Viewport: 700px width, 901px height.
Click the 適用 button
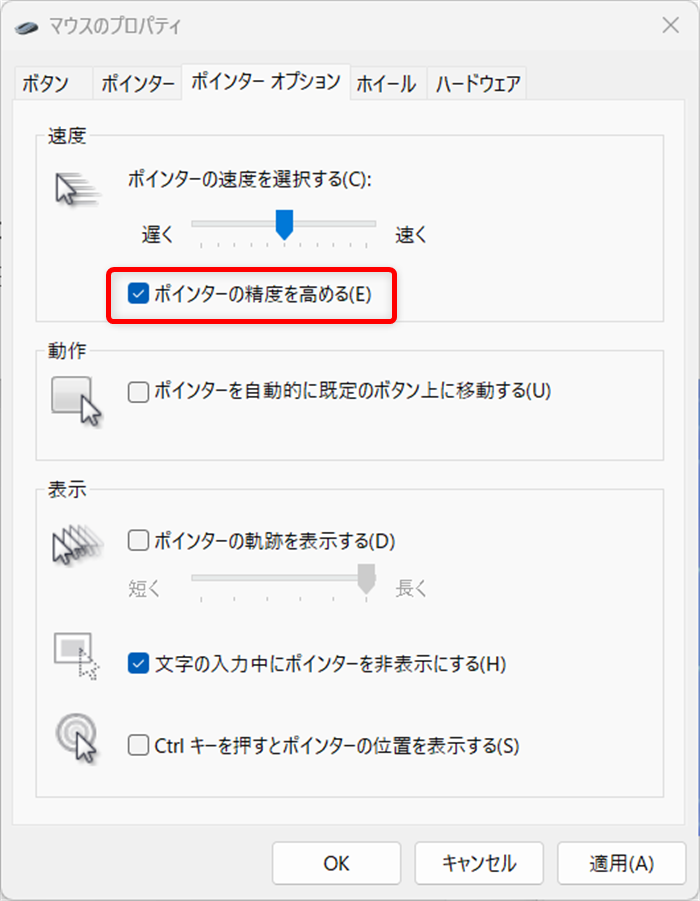[x=622, y=862]
